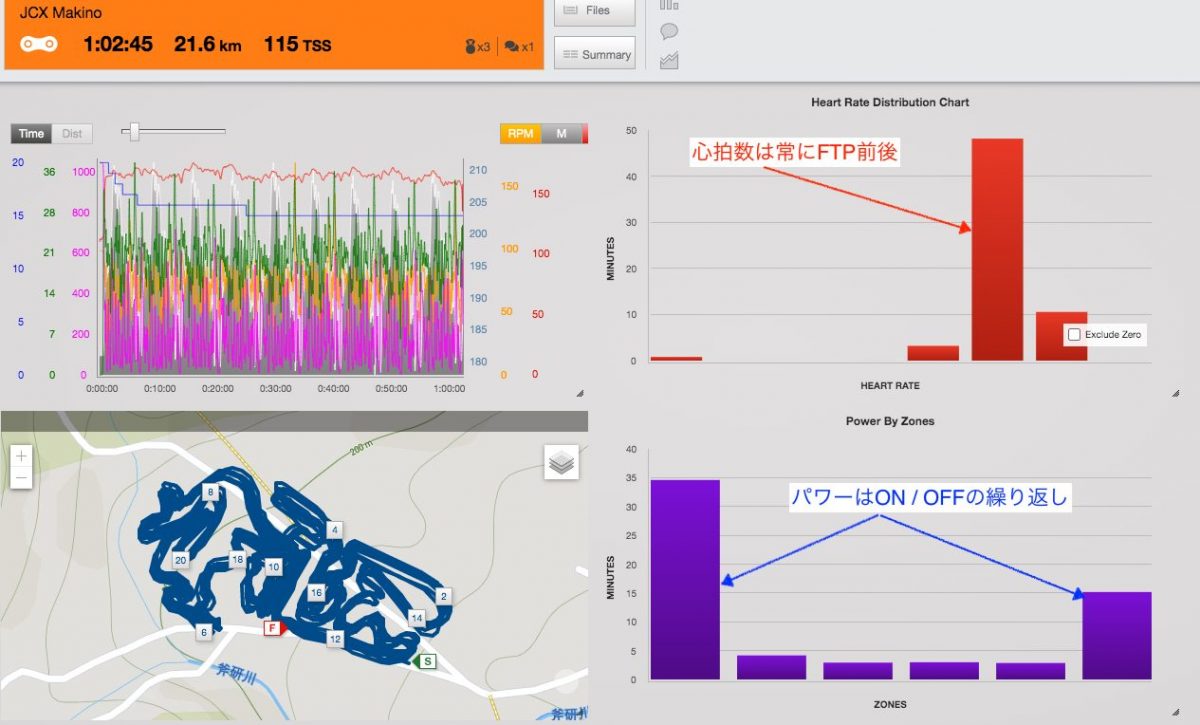Toggle the RPM data series
This screenshot has height=725, width=1200.
tap(520, 134)
